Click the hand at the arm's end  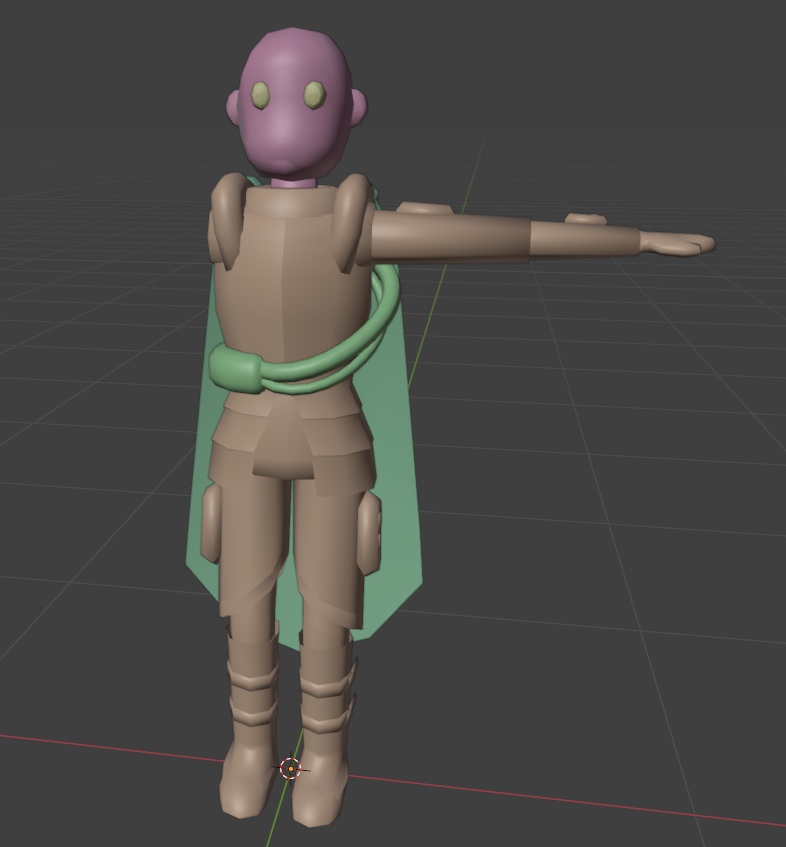click(x=680, y=243)
